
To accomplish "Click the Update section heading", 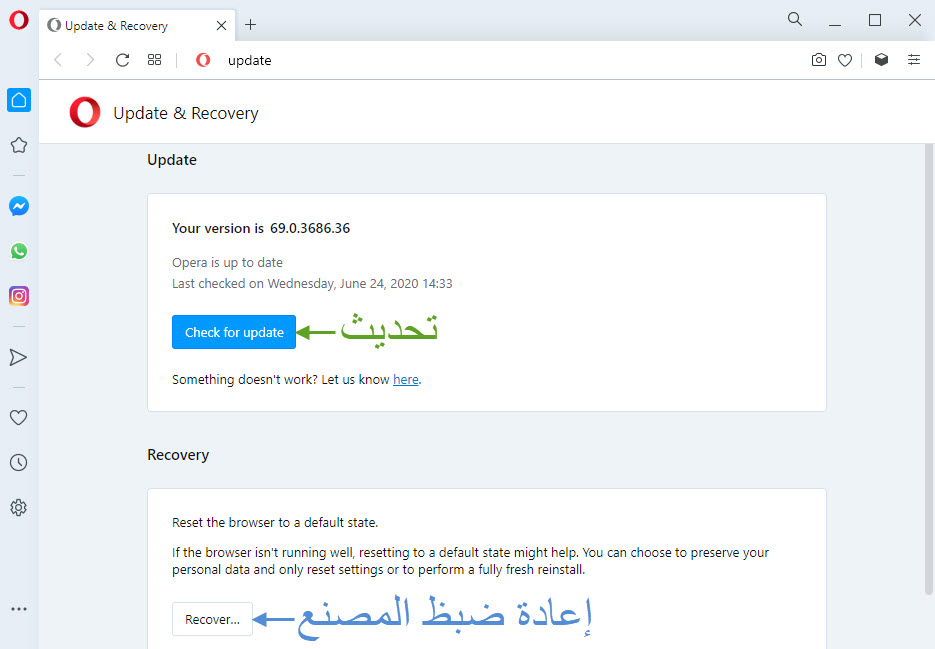I will (172, 160).
